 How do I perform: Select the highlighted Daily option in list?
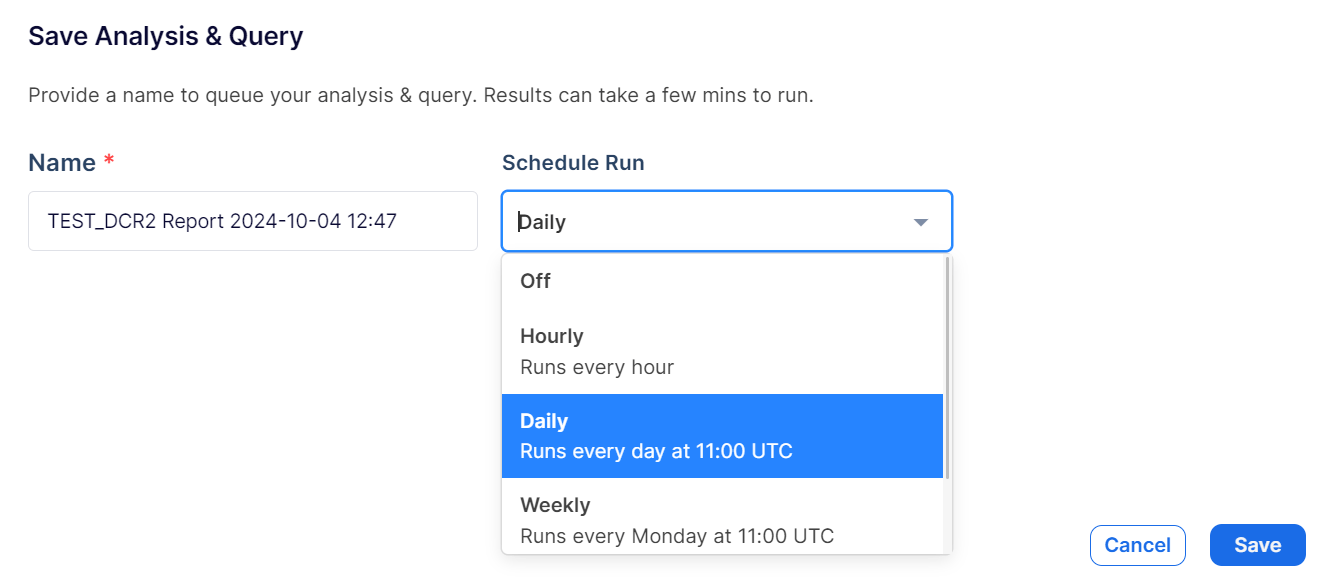pos(722,436)
